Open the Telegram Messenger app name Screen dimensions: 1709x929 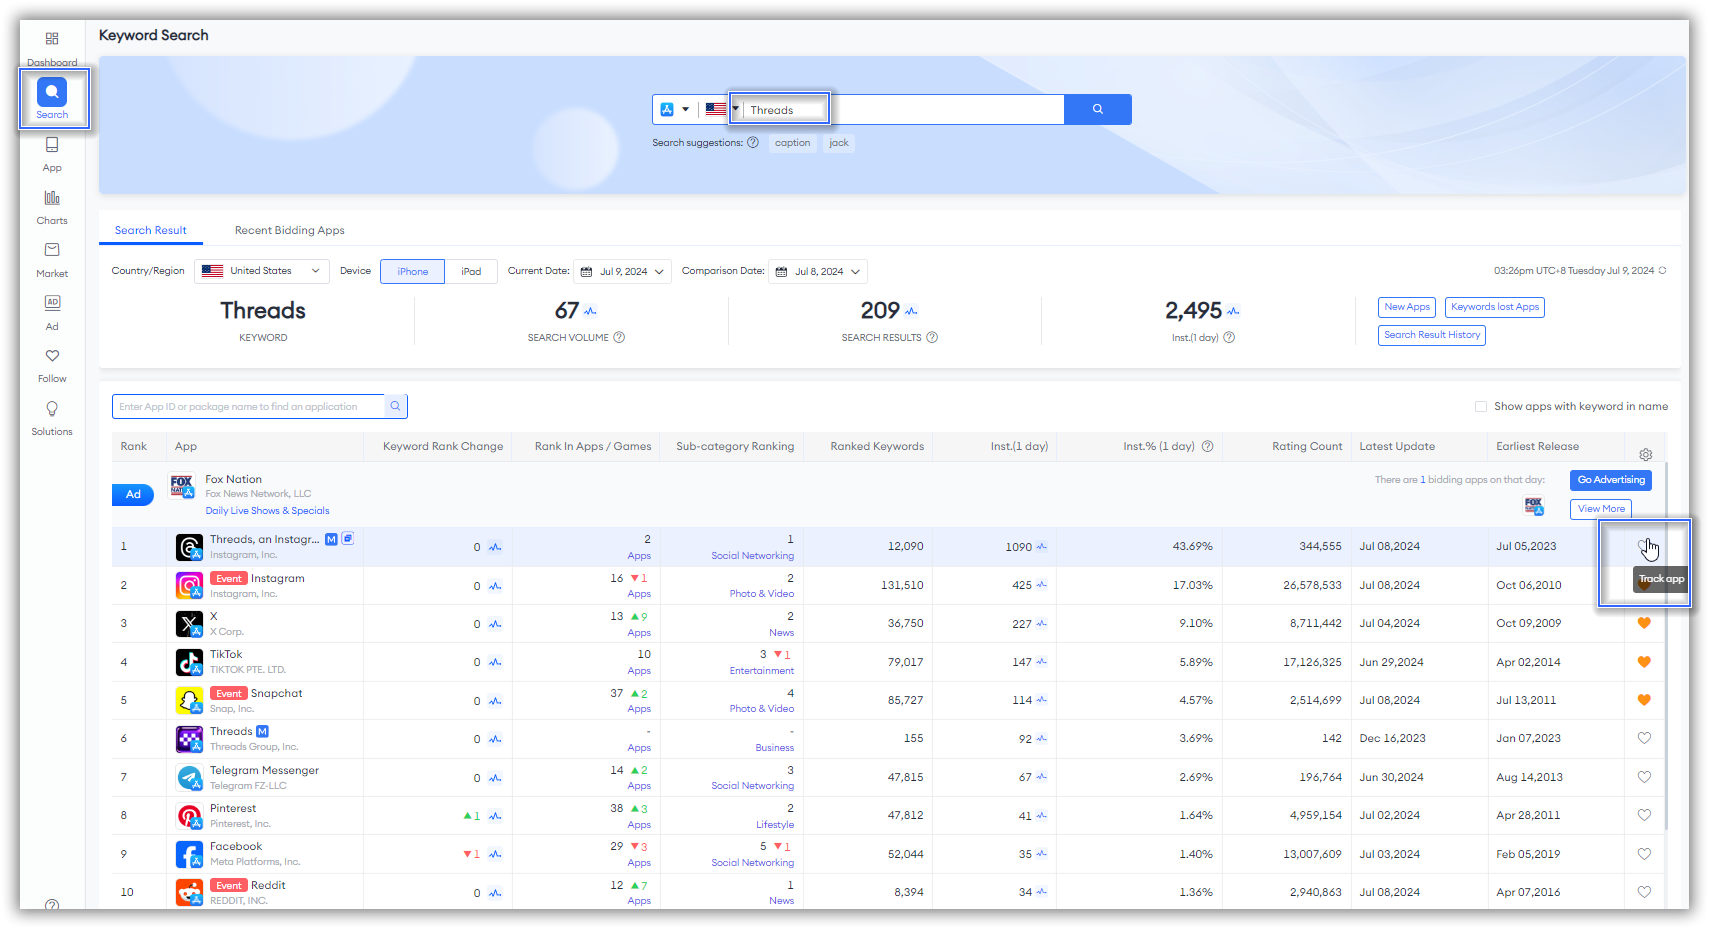click(264, 770)
